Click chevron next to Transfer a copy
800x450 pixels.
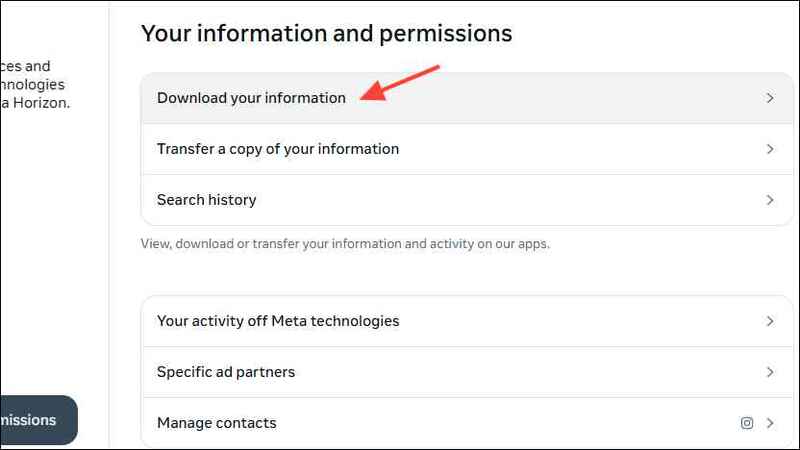click(770, 149)
